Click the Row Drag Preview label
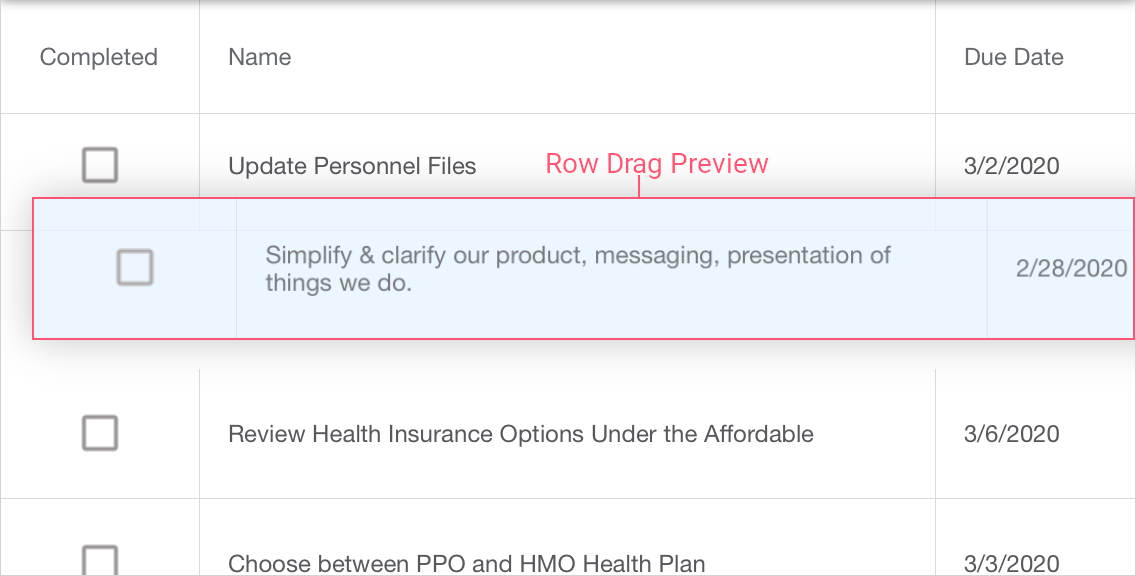Screen dimensions: 1136x576 pos(656,164)
